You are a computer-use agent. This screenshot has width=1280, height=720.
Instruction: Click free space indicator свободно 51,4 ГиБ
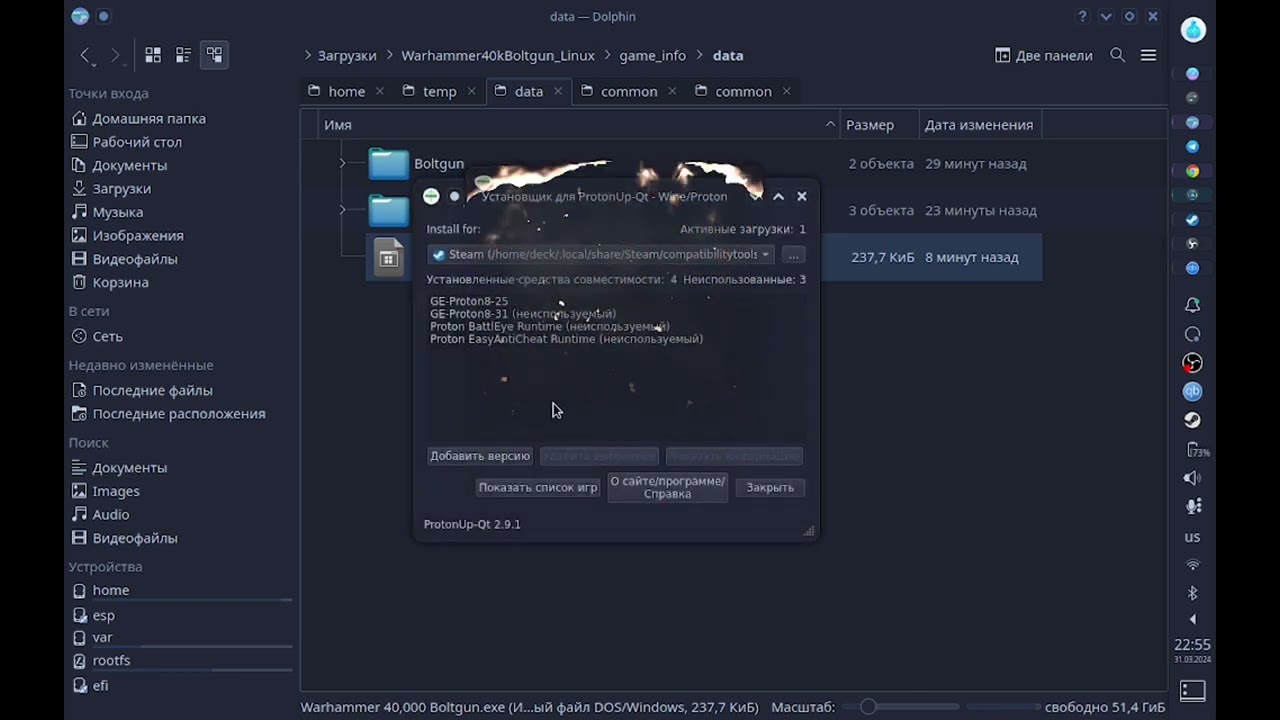click(x=1105, y=707)
